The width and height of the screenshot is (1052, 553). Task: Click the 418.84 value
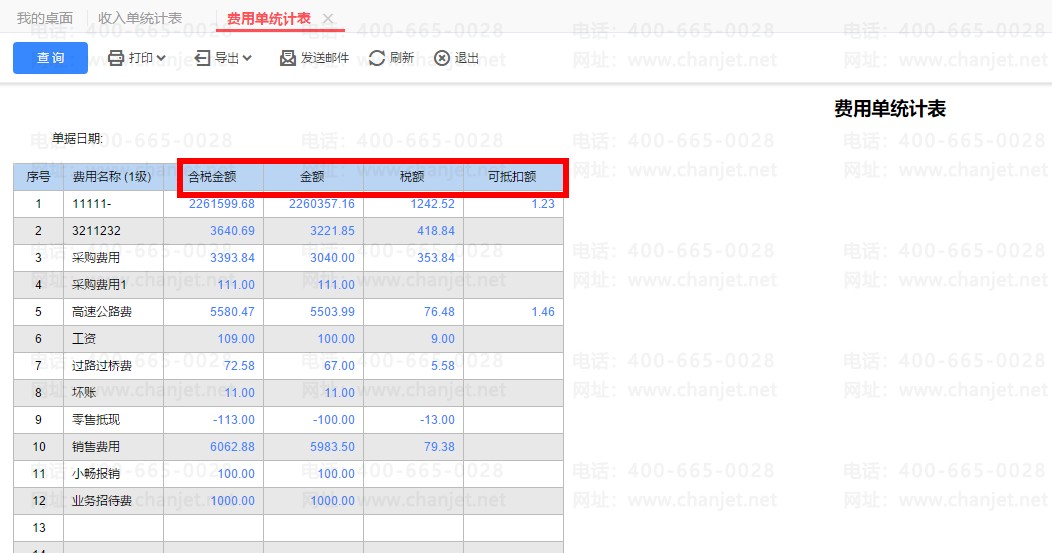pyautogui.click(x=435, y=231)
